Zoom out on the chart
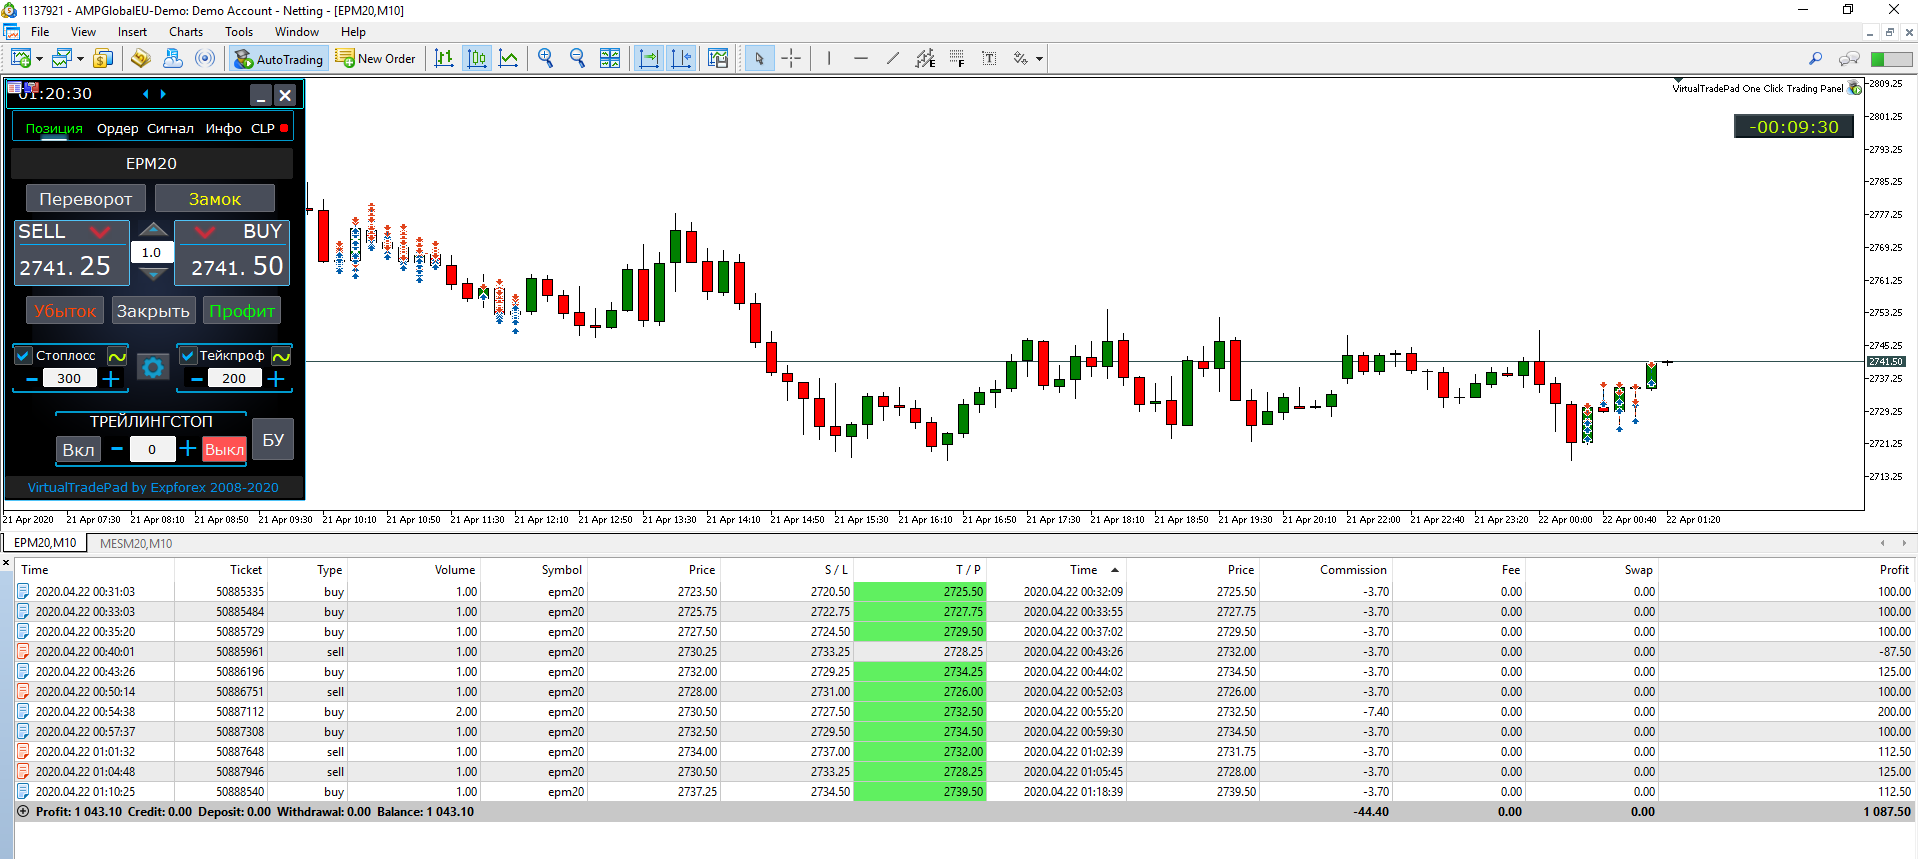 click(x=577, y=59)
